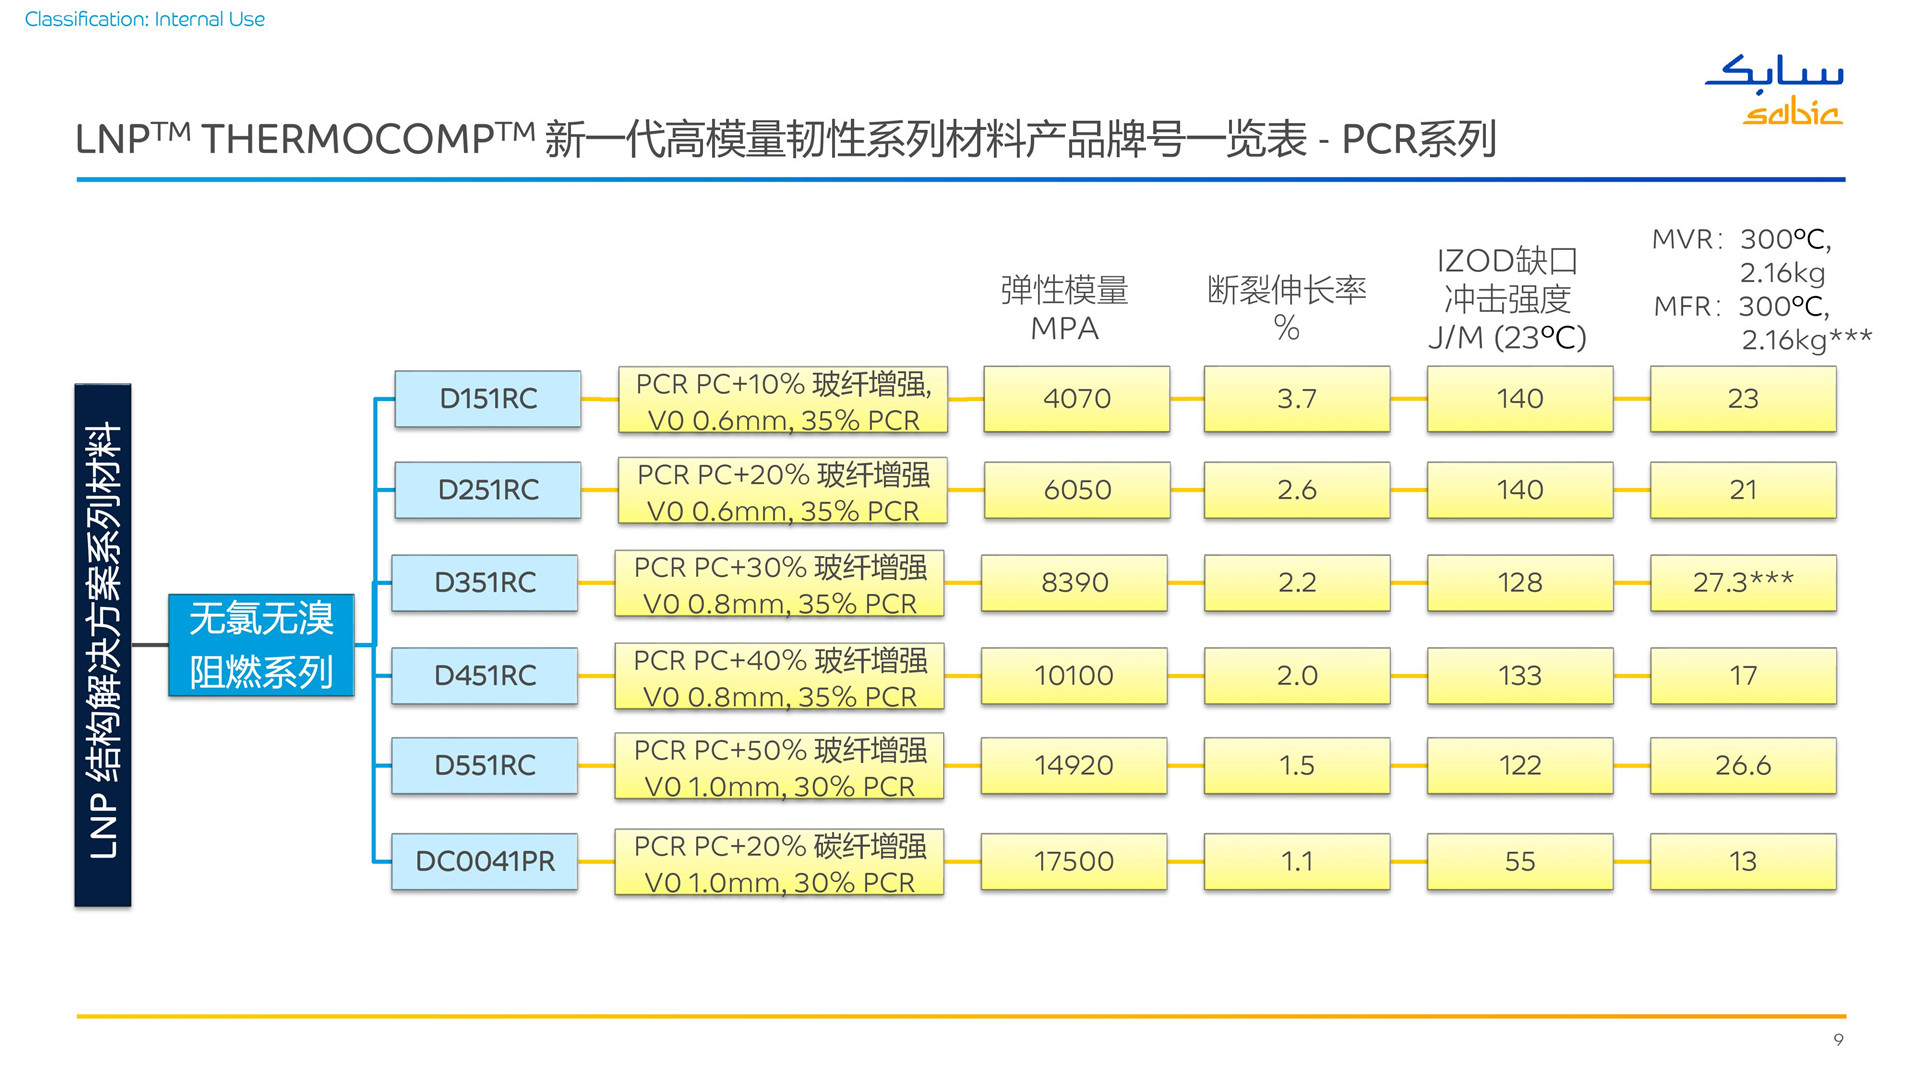
Task: Select the D451RC grade box
Action: [485, 676]
